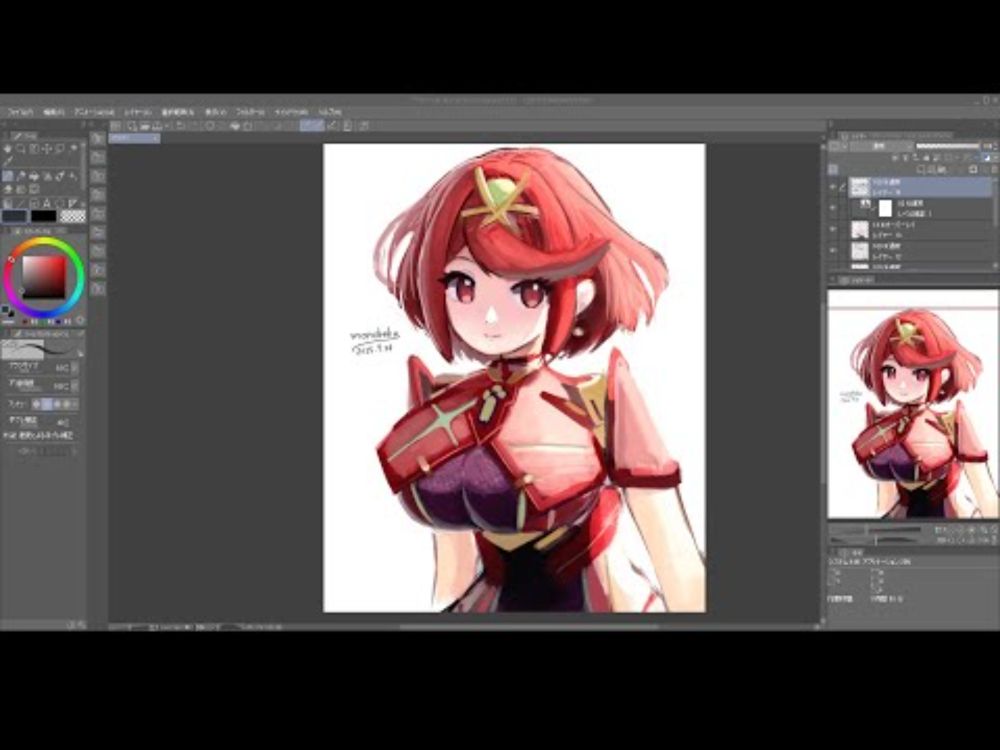Select the Text tool (A icon)
Viewport: 1000px width, 750px height.
(47, 203)
